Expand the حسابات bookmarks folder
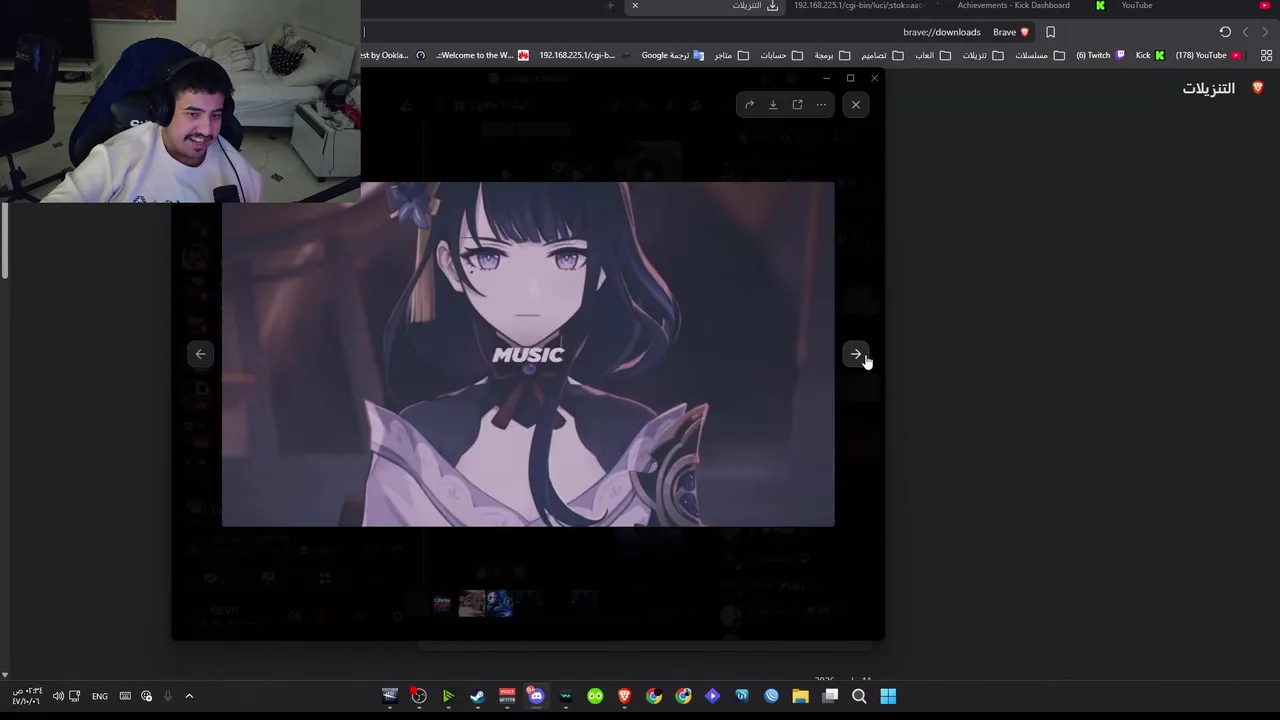This screenshot has height=720, width=1280. [781, 55]
